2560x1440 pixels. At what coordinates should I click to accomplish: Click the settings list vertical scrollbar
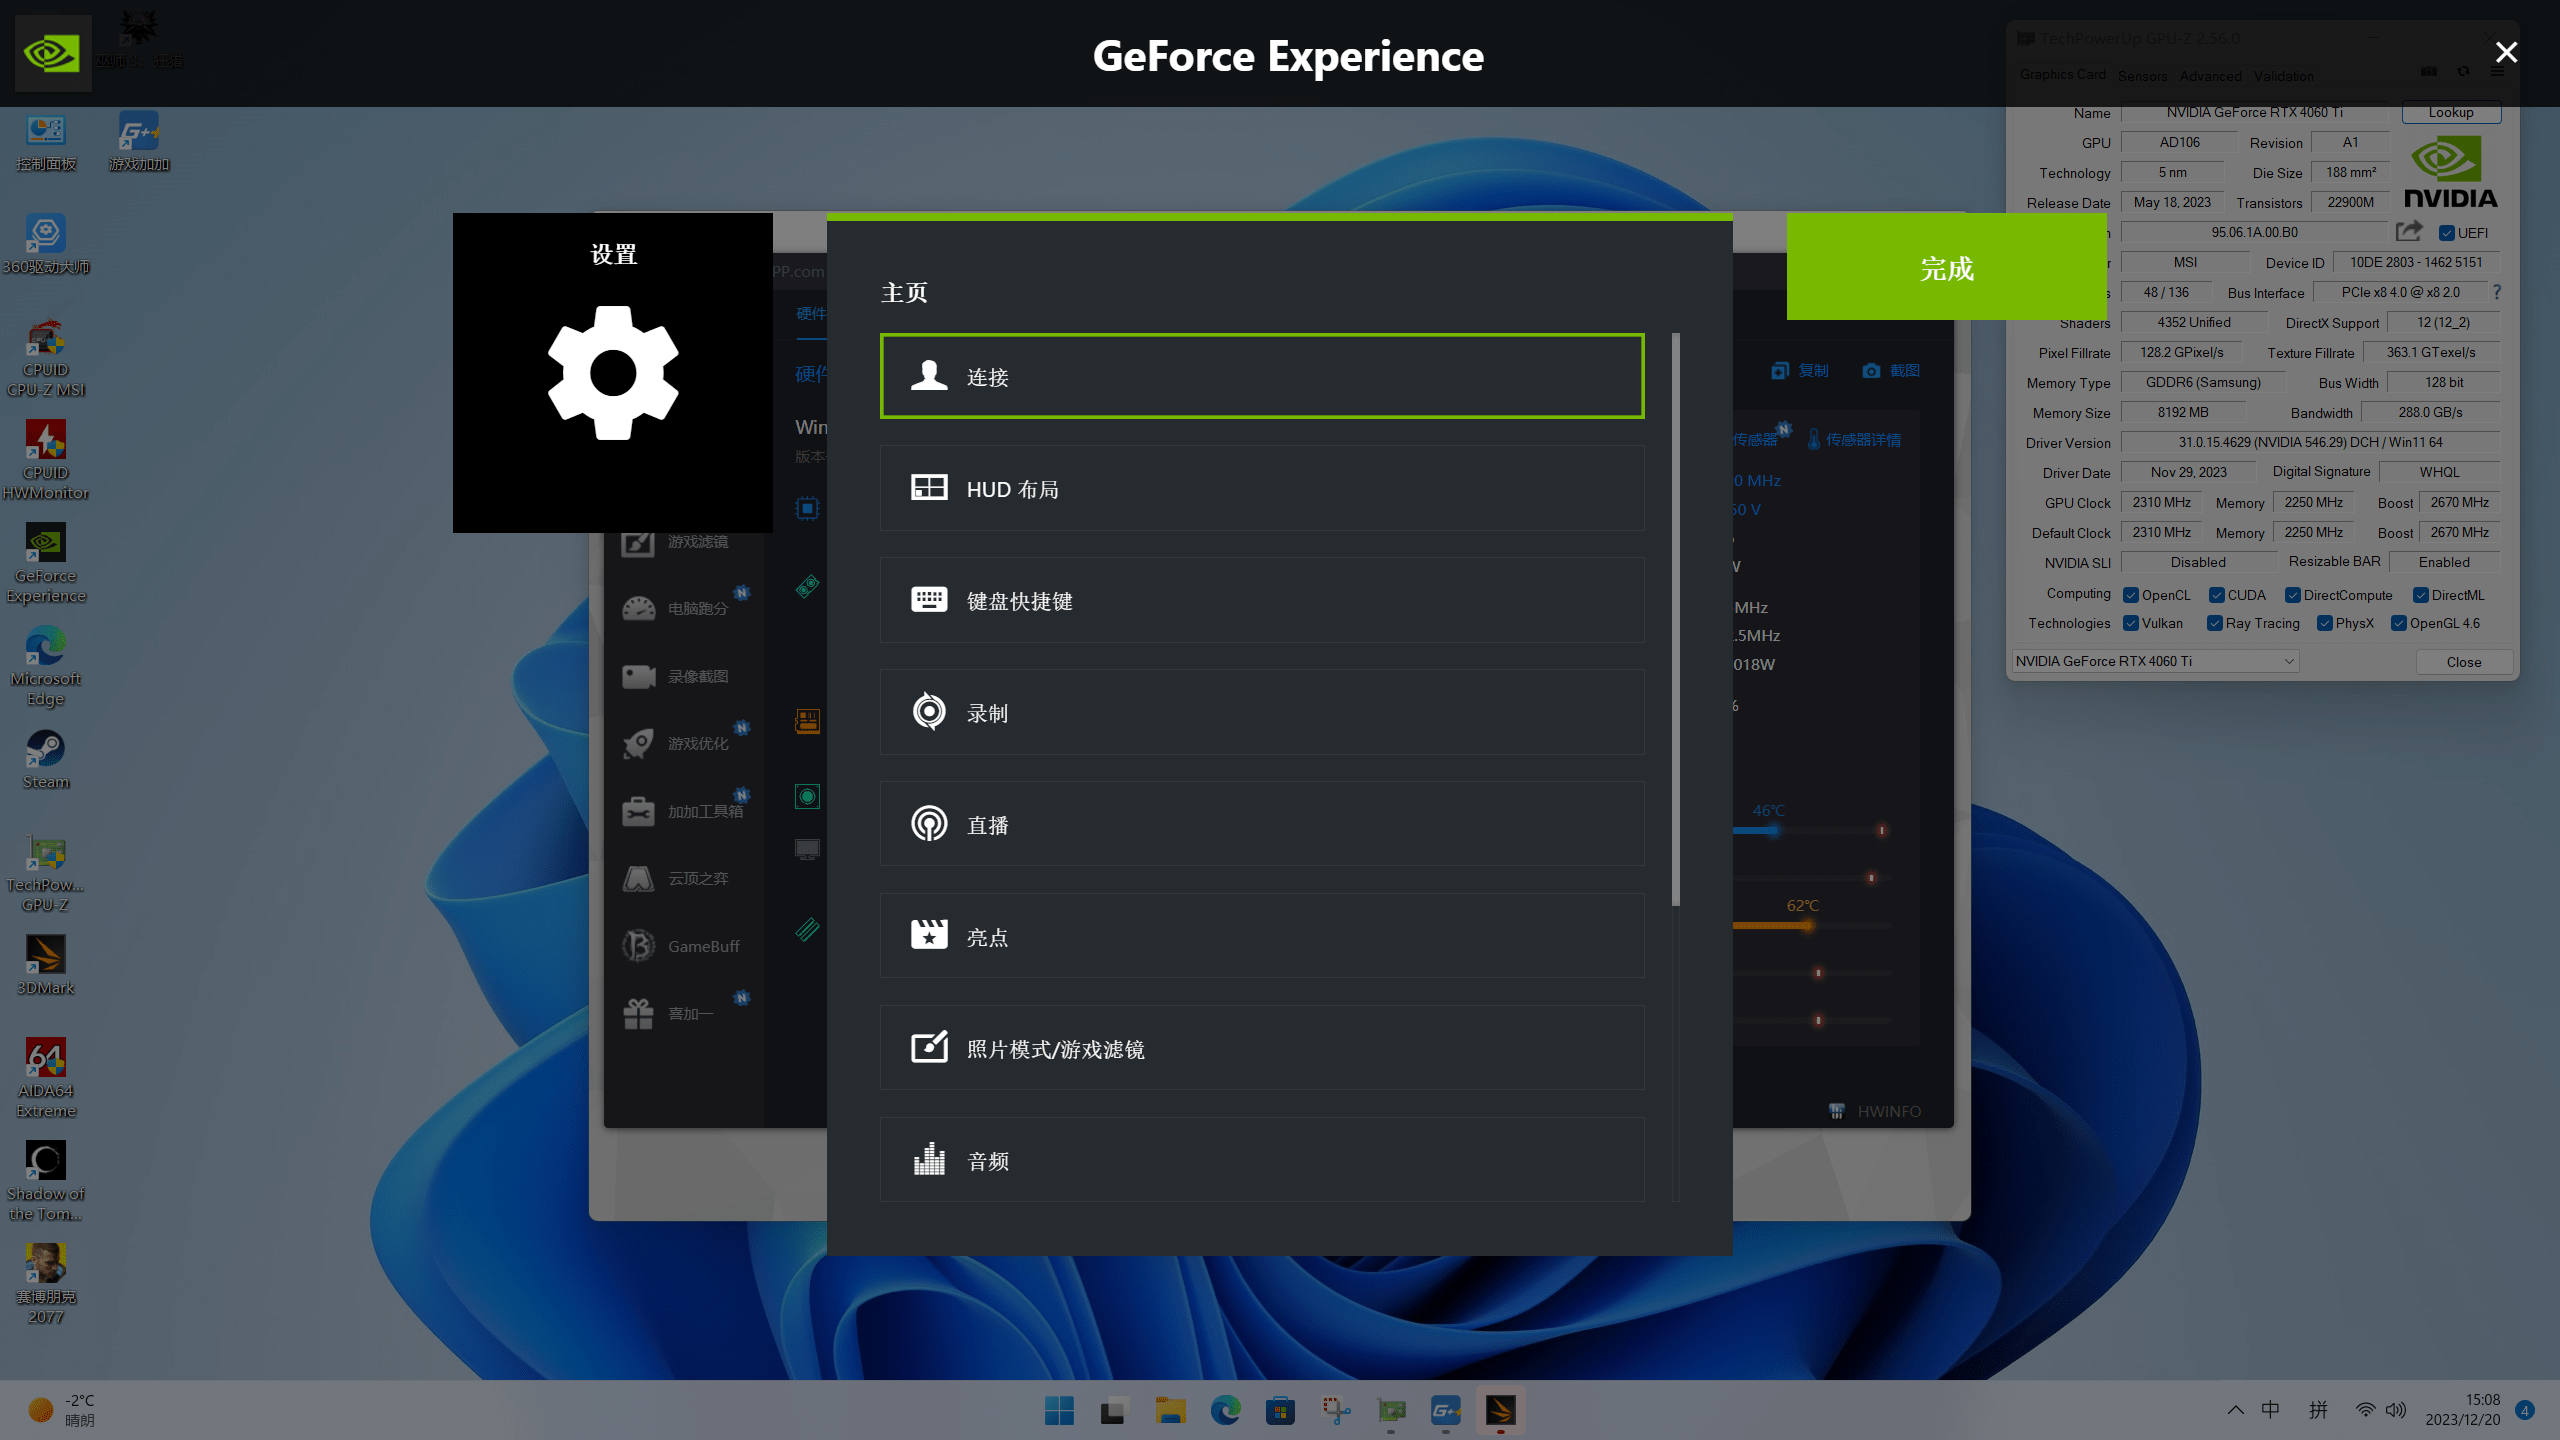coord(1676,620)
